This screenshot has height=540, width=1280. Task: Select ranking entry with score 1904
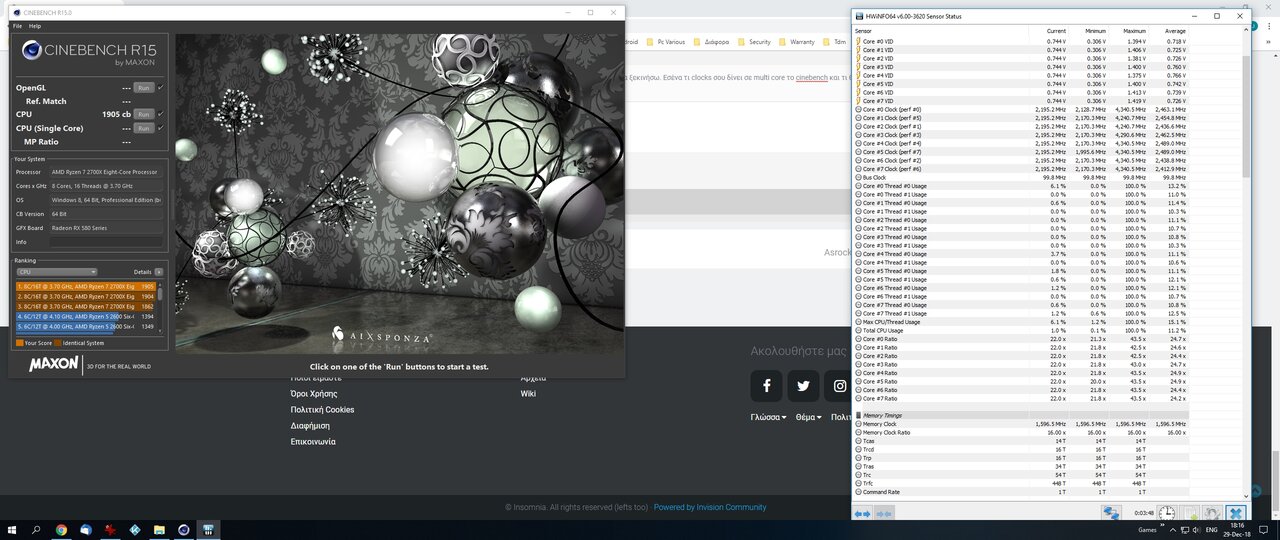point(85,297)
